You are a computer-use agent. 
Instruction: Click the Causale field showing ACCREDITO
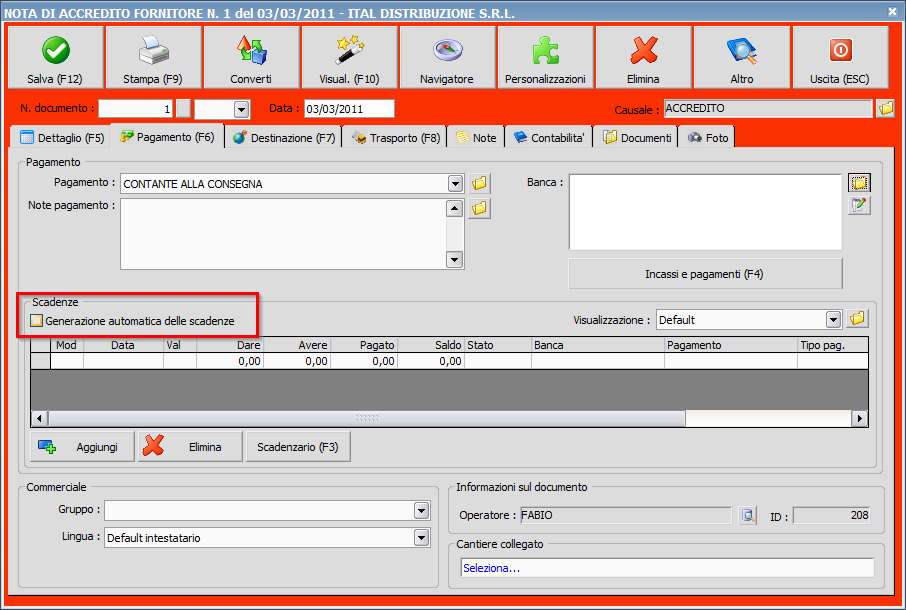[767, 108]
